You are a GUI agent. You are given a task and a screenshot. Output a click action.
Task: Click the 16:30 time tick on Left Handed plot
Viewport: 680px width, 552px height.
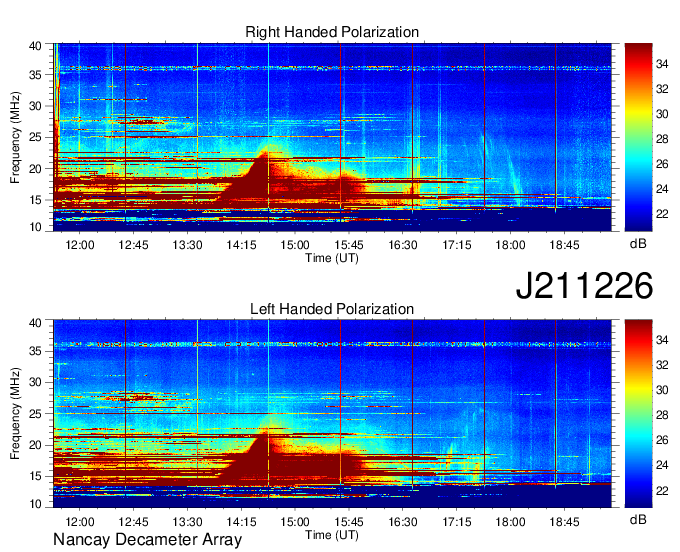[x=403, y=522]
